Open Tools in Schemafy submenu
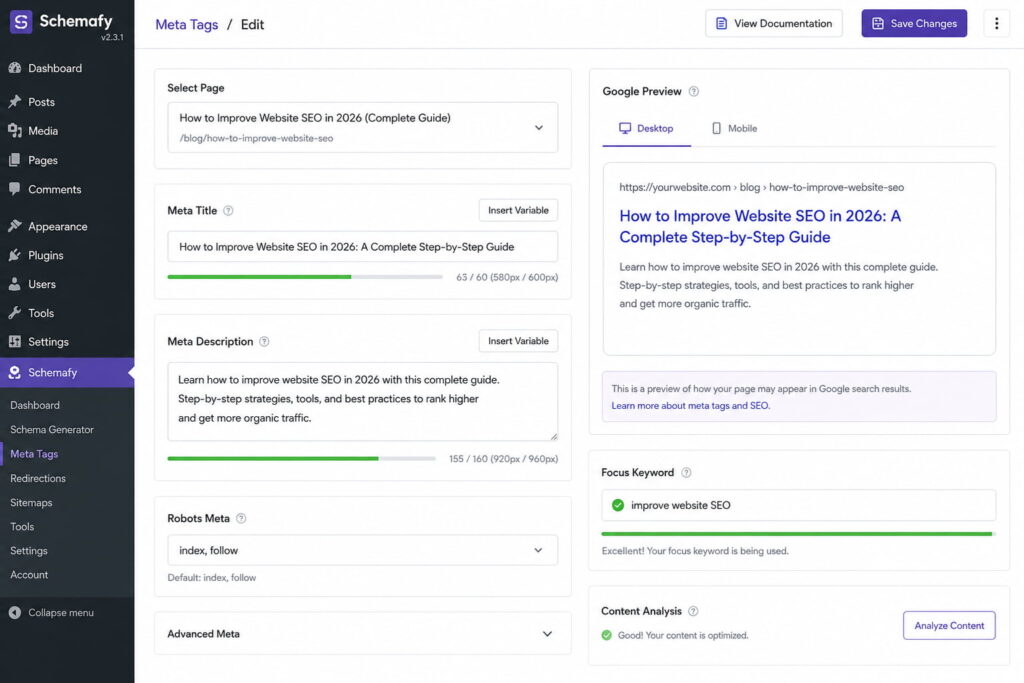 22,526
